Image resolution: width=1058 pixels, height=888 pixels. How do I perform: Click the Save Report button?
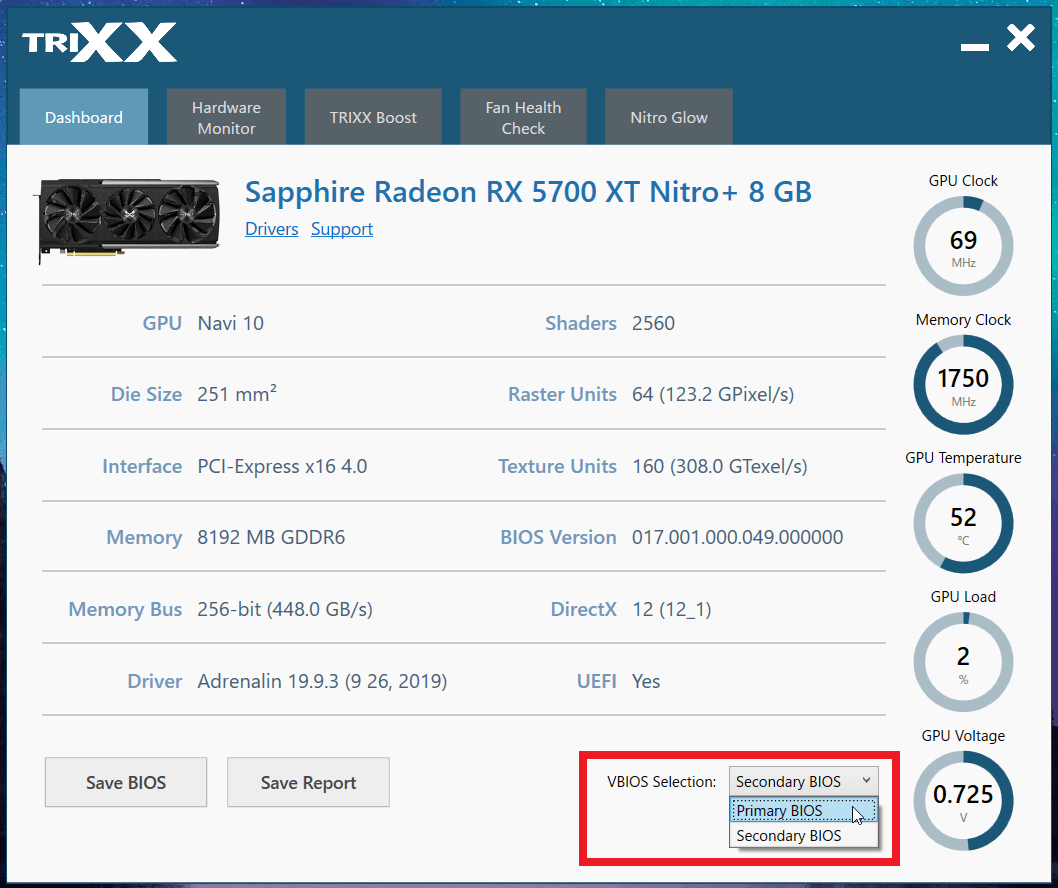[x=308, y=782]
